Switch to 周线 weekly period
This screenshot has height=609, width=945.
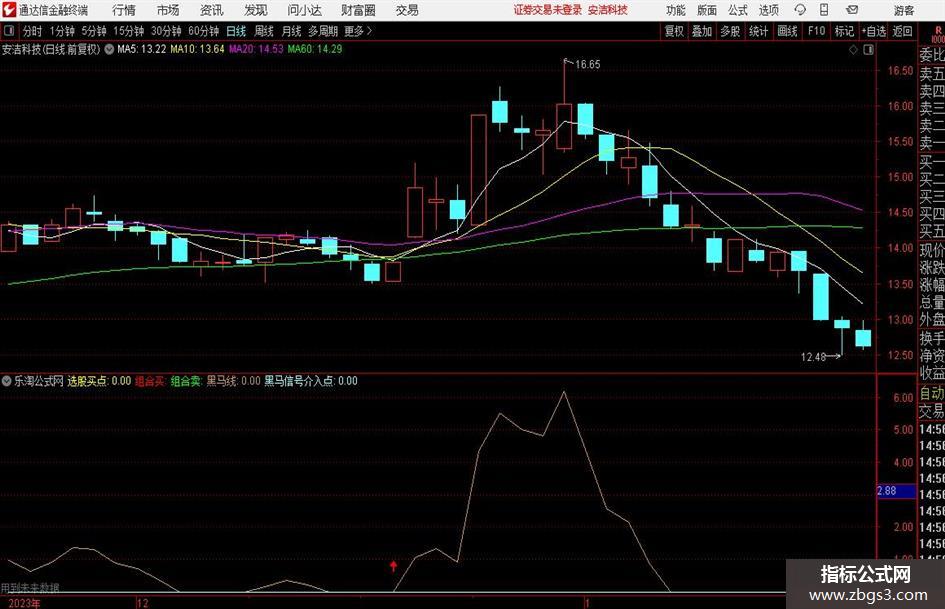(264, 31)
